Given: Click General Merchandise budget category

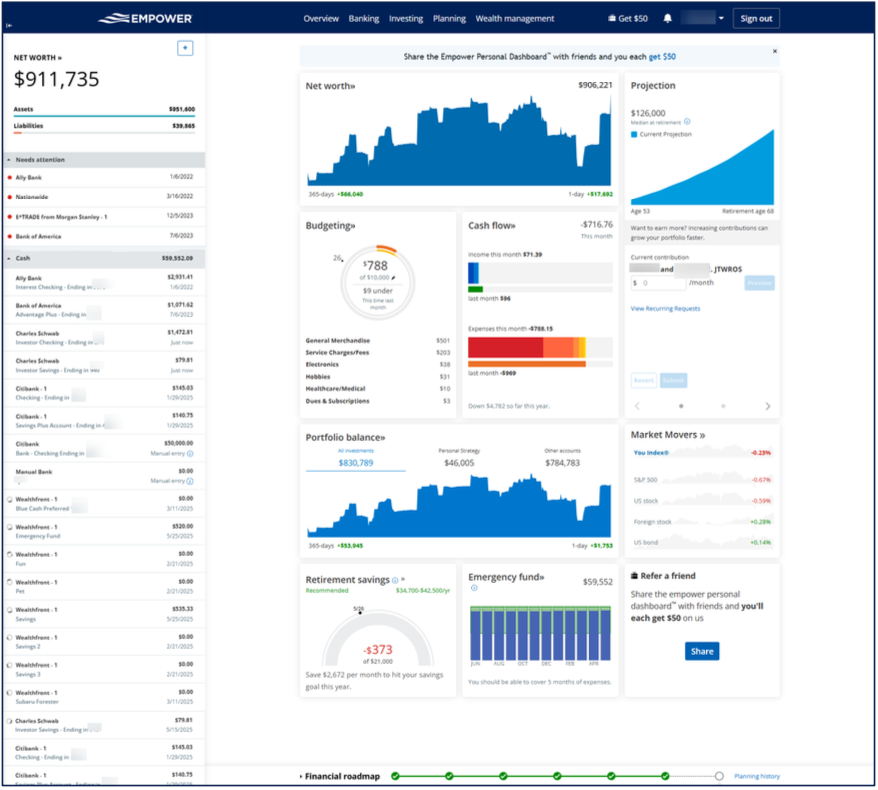Looking at the screenshot, I should click(x=377, y=341).
